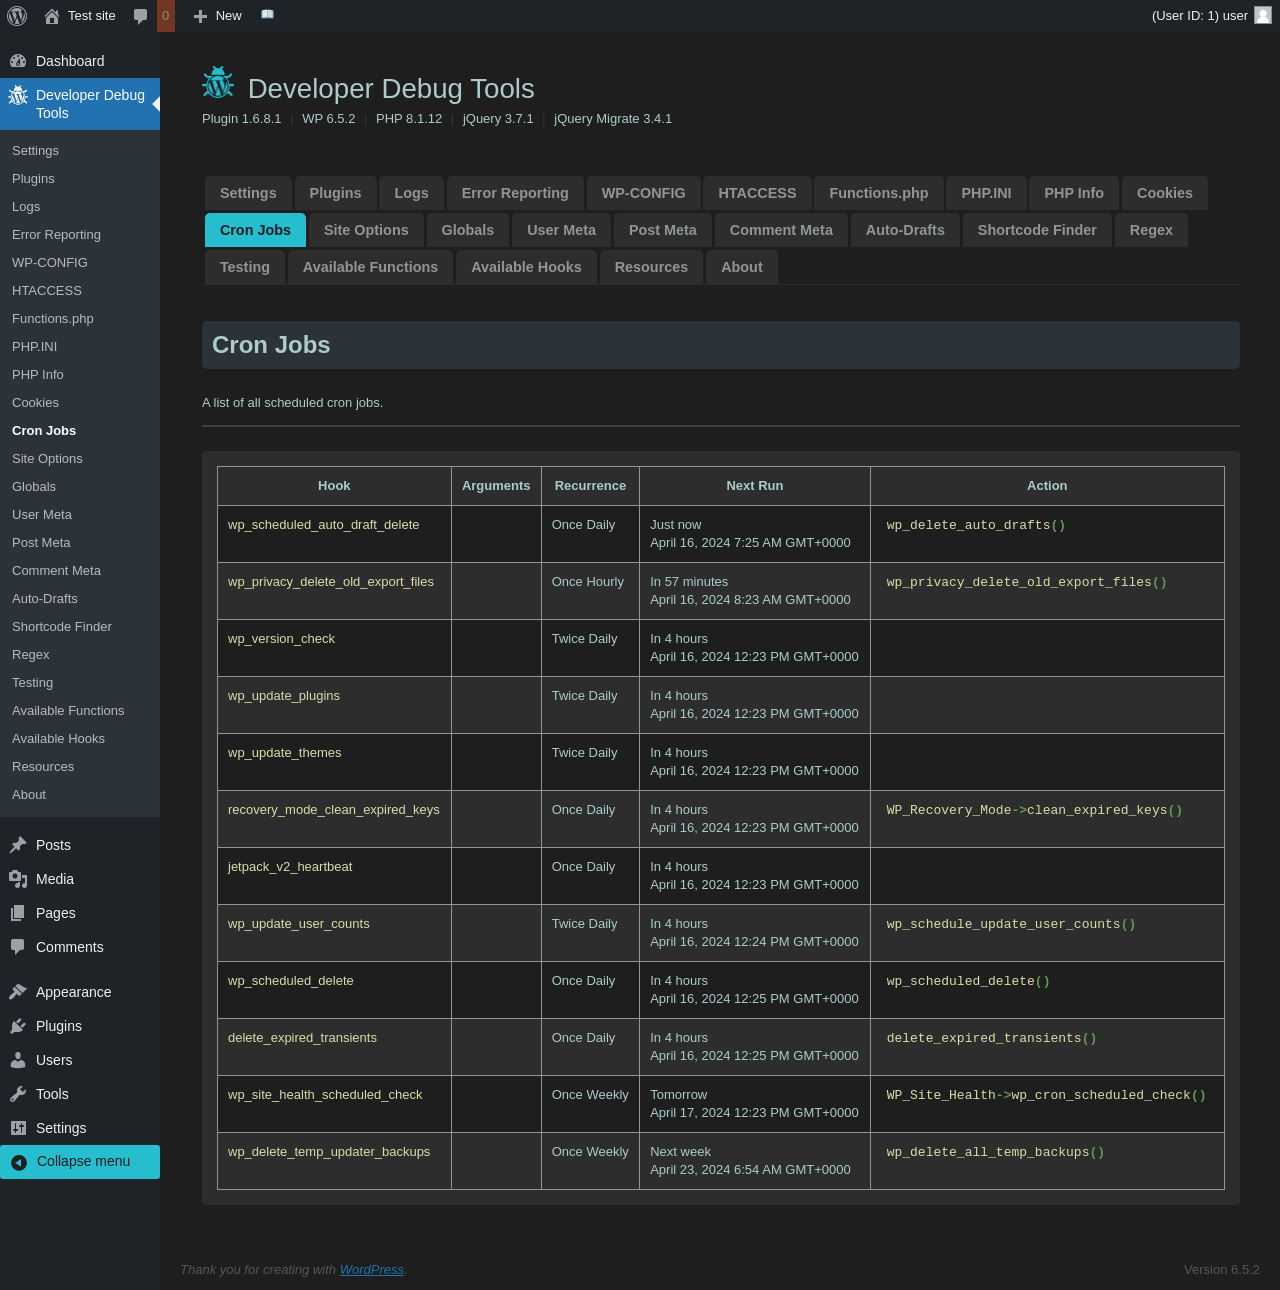Click the Media icon in sidebar

point(18,879)
